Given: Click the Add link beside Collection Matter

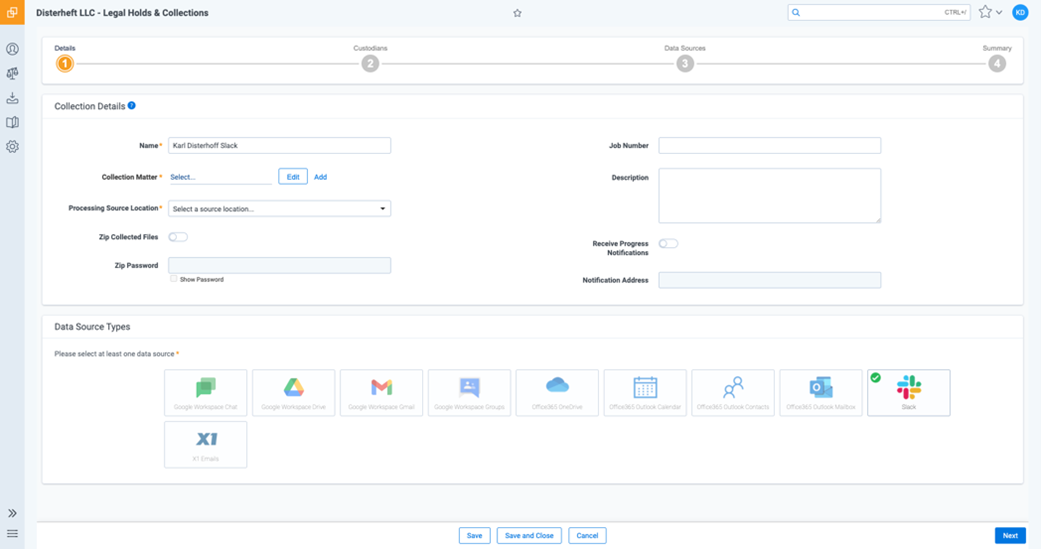Looking at the screenshot, I should pyautogui.click(x=320, y=177).
